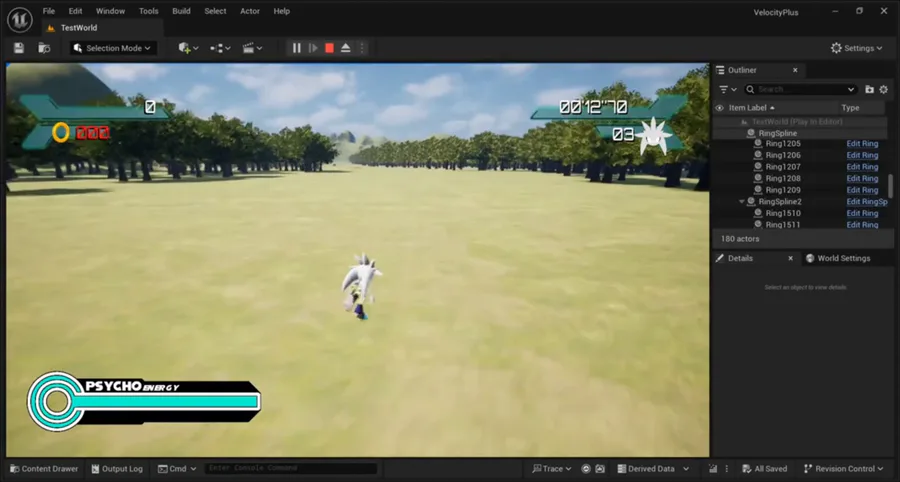Toggle the visibility eye column header
The height and width of the screenshot is (482, 900).
pyautogui.click(x=719, y=108)
